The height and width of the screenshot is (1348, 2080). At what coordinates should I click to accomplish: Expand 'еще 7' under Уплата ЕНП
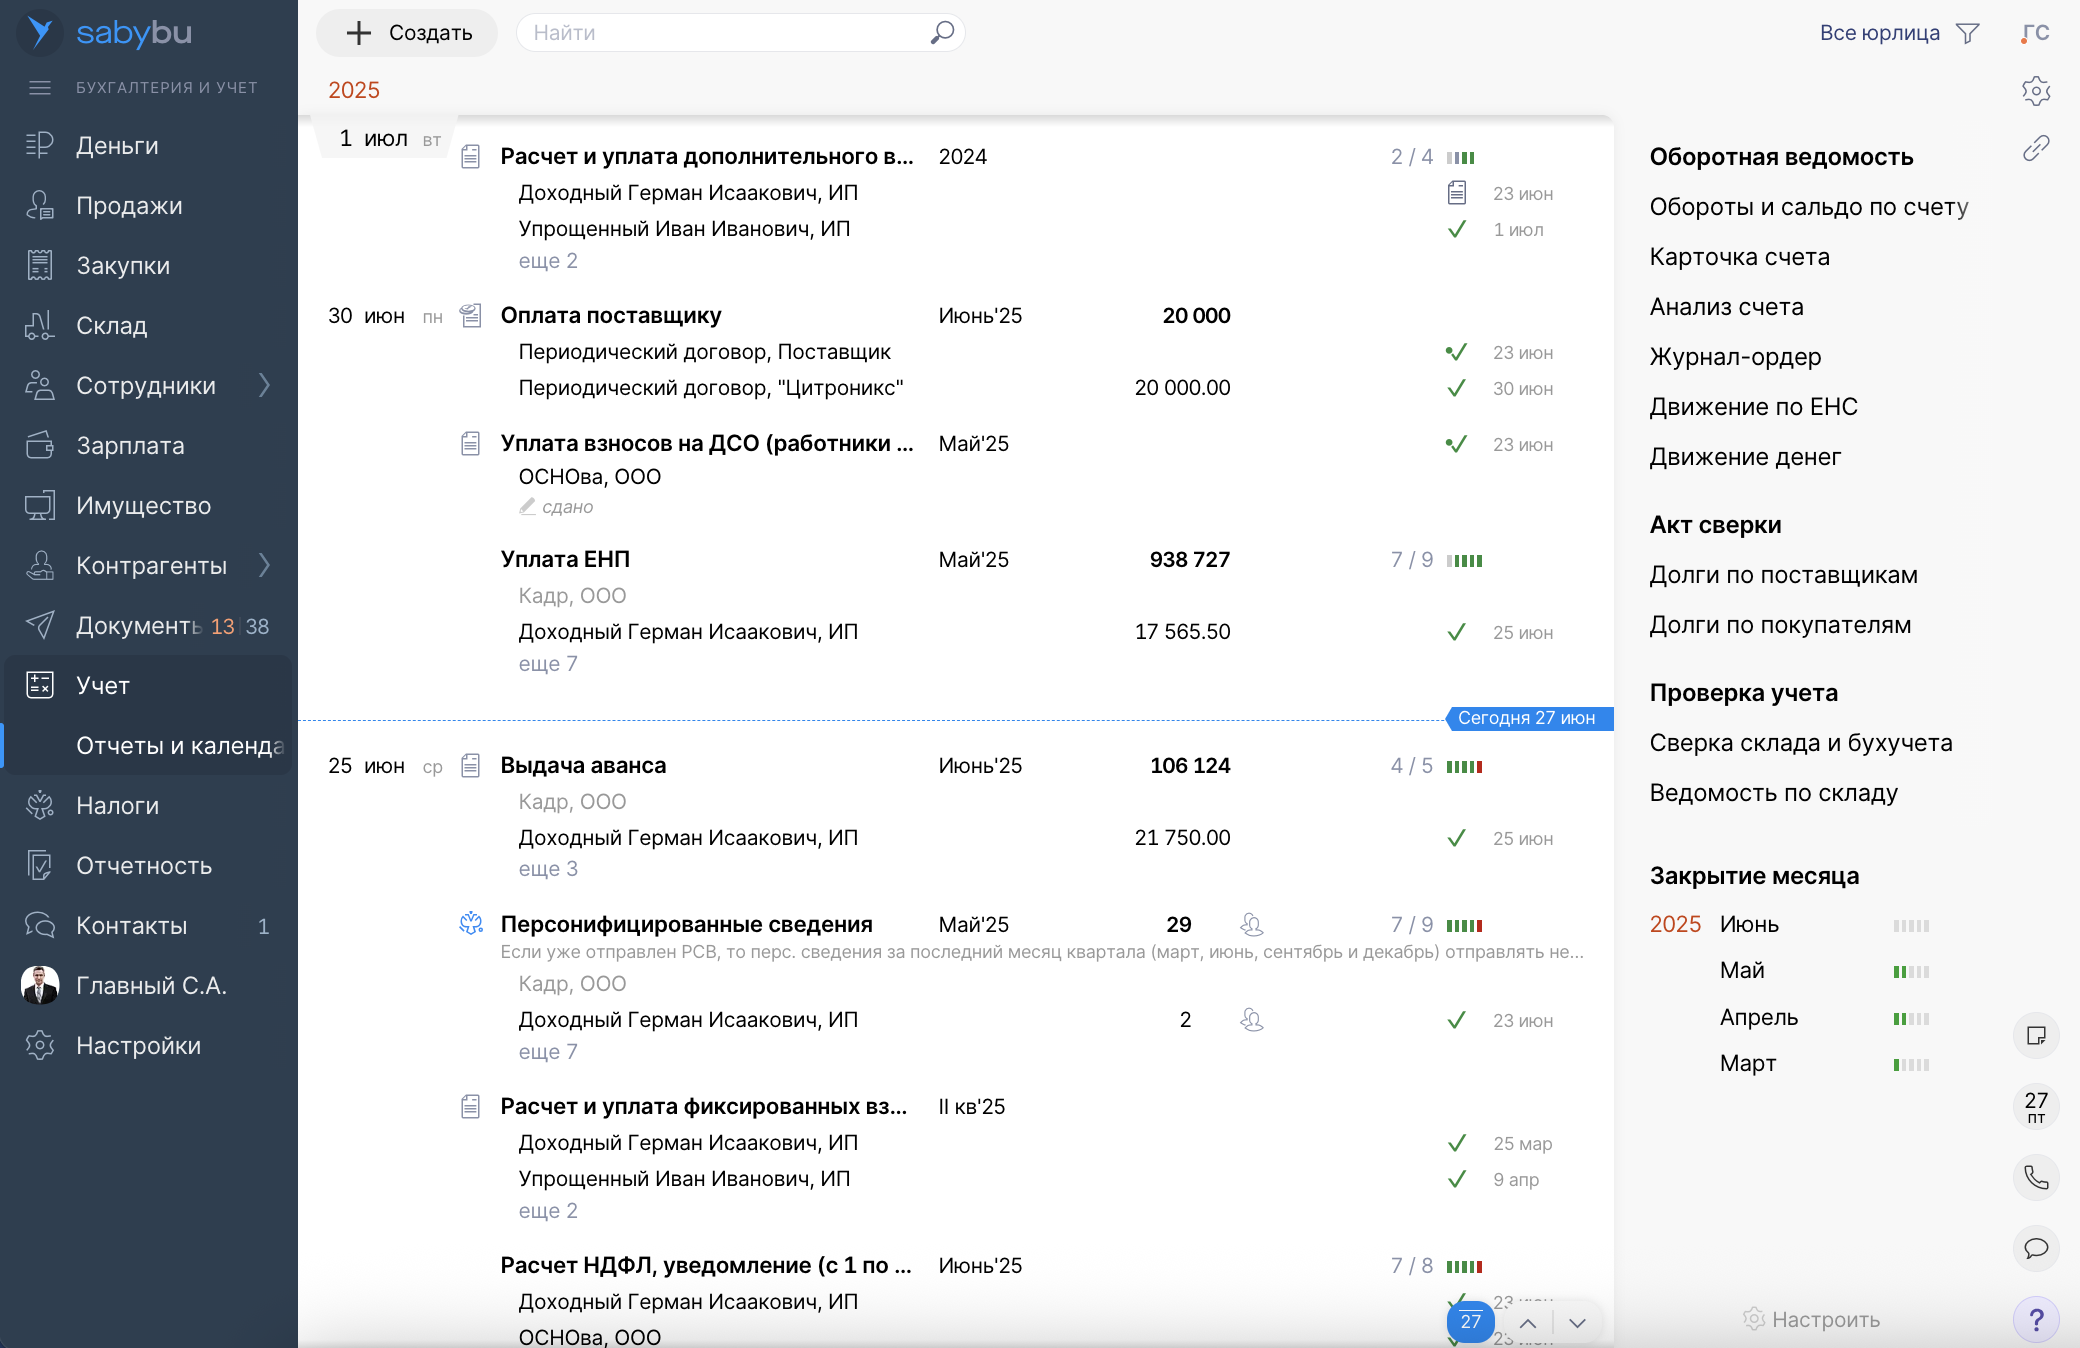coord(548,664)
